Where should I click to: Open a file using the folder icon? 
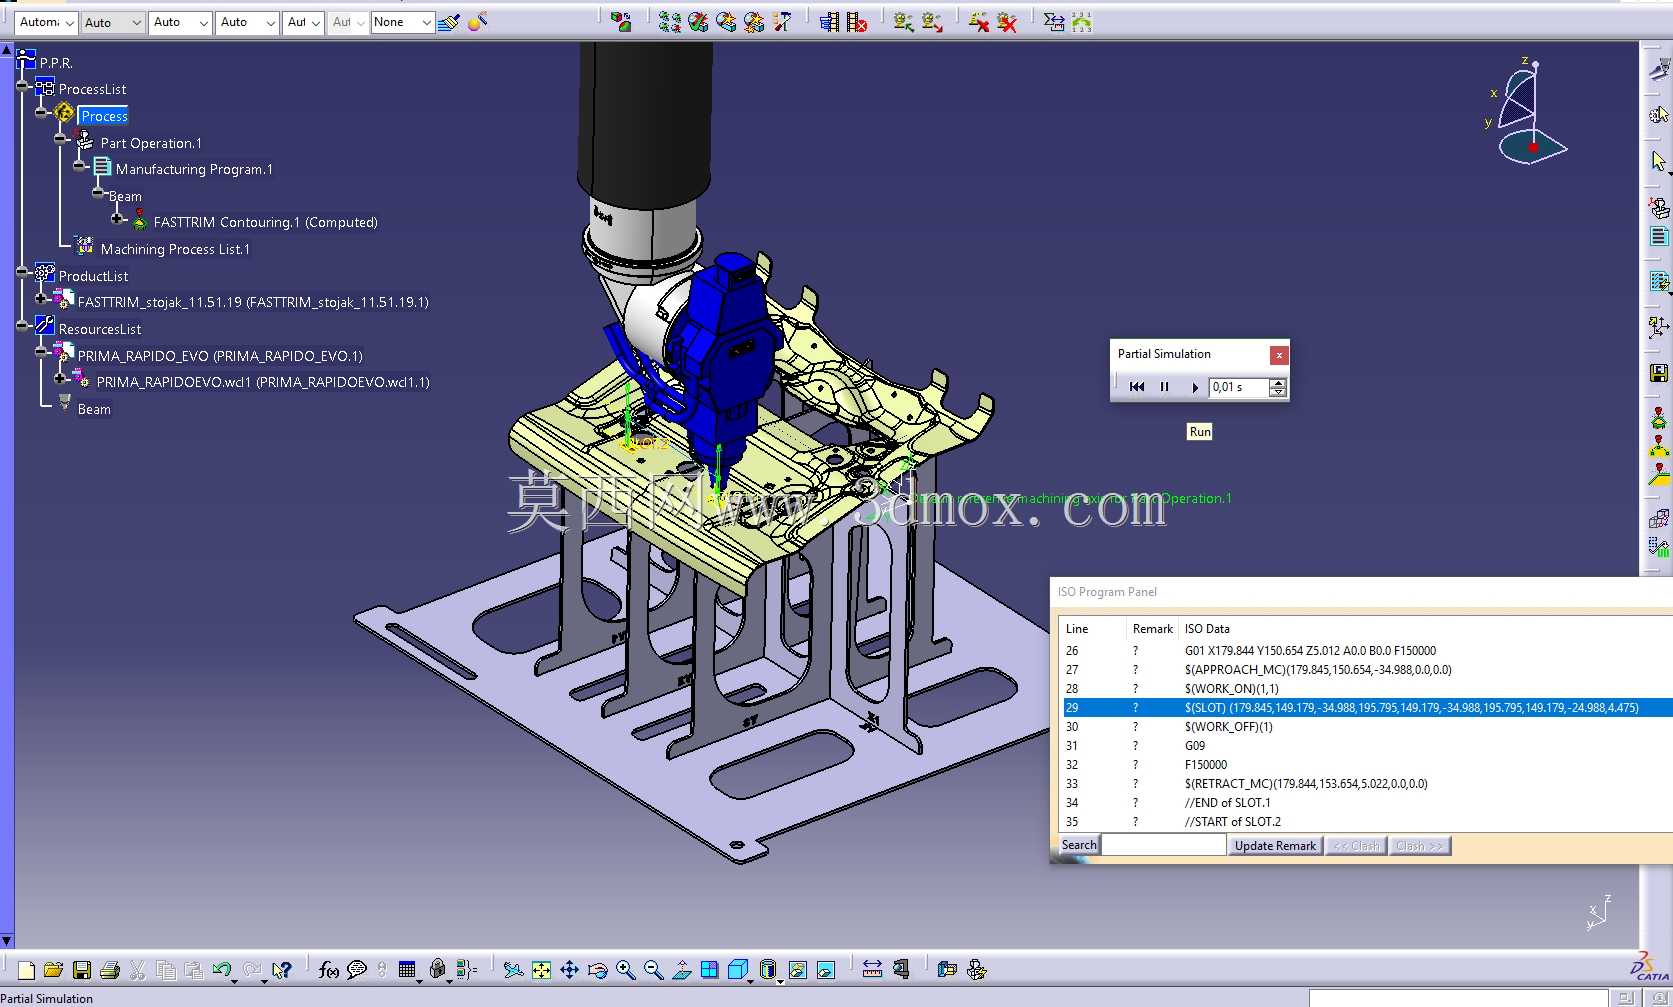click(54, 969)
